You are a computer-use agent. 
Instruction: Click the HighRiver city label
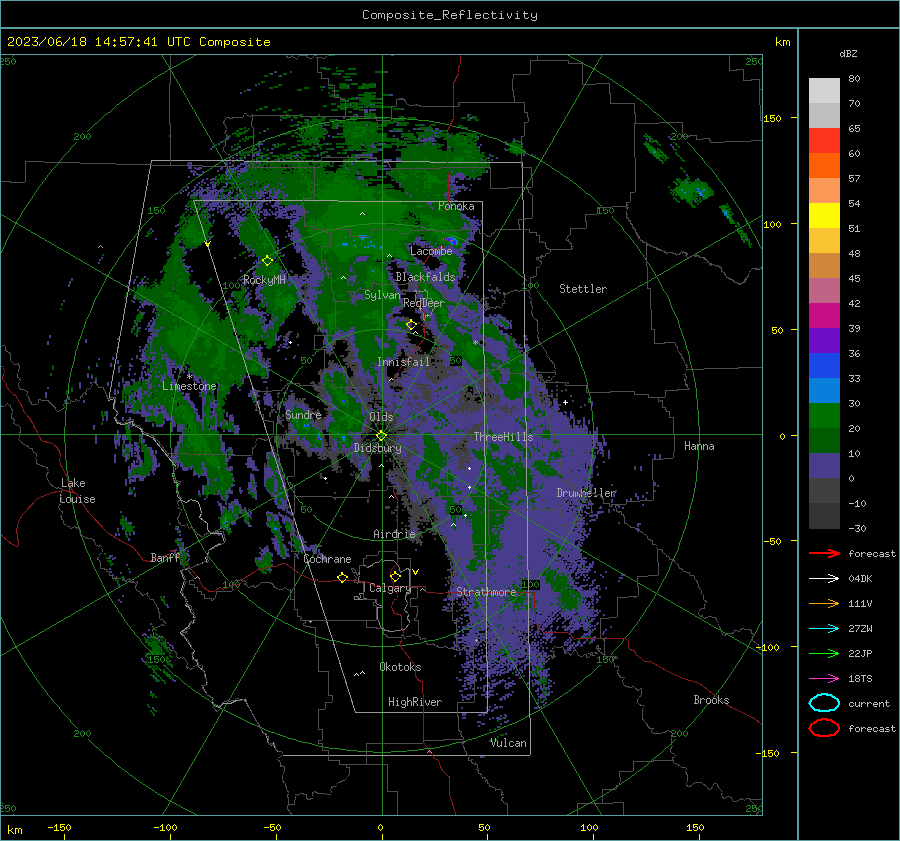point(415,702)
